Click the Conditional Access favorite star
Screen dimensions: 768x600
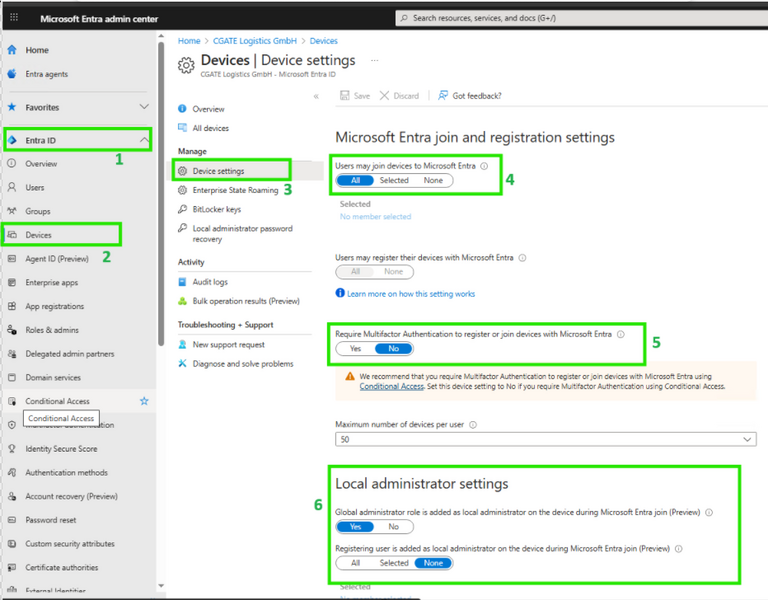tap(144, 401)
